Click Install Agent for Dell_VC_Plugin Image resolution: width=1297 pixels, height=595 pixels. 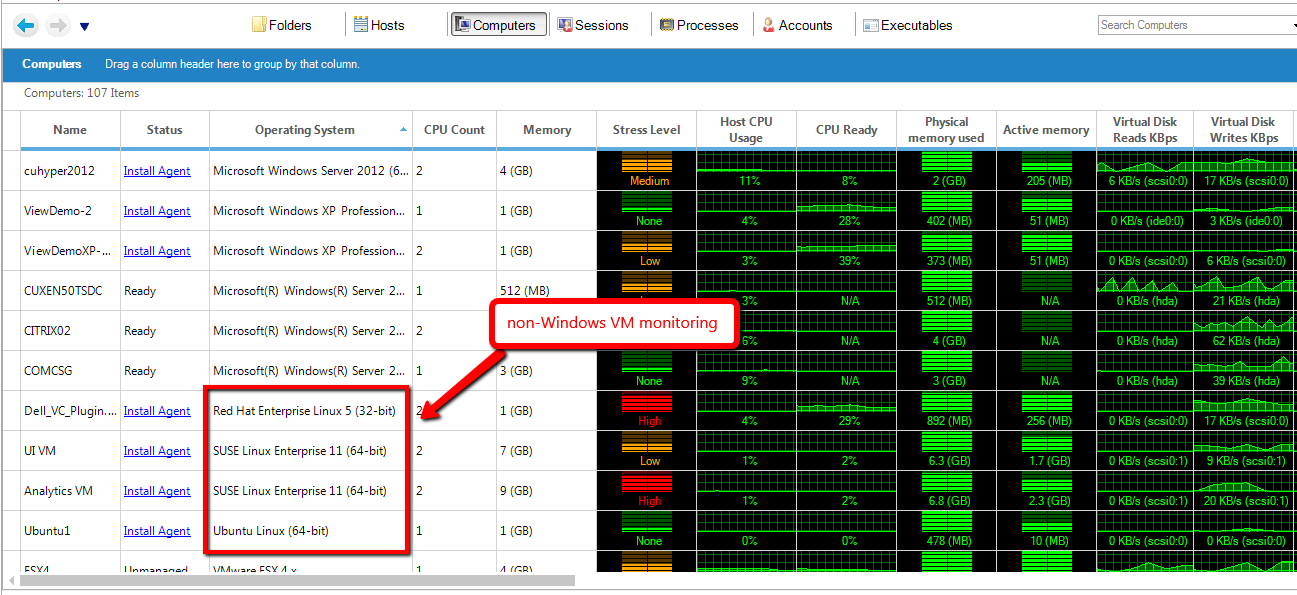tap(157, 411)
